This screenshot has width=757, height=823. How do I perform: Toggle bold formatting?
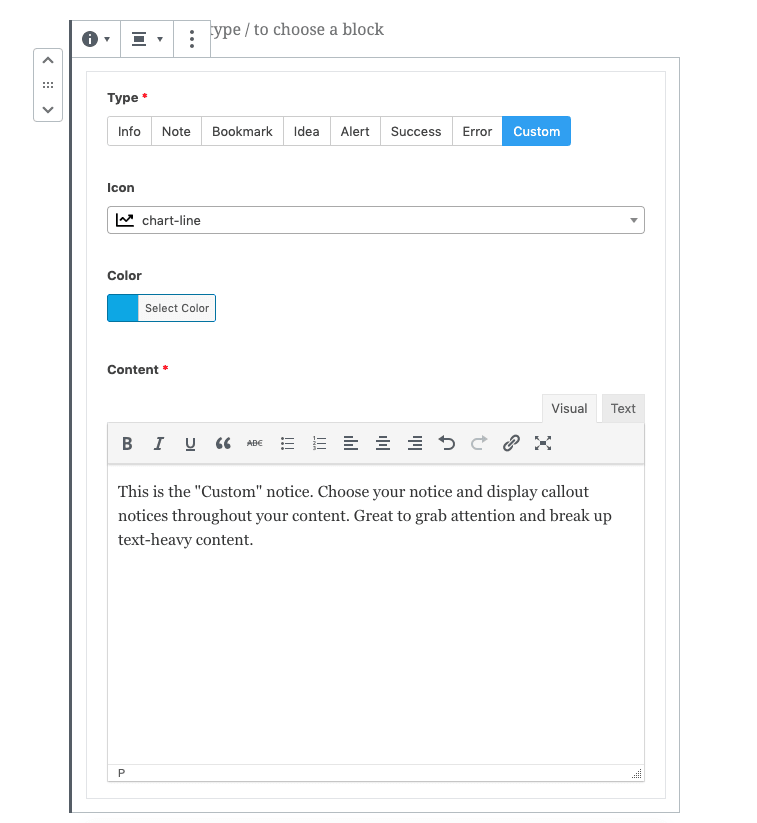[x=127, y=444]
